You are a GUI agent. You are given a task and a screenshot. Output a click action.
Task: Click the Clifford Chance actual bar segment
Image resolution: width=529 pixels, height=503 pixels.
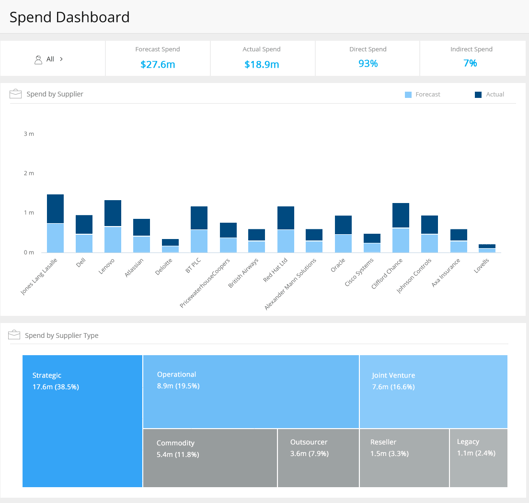click(401, 215)
